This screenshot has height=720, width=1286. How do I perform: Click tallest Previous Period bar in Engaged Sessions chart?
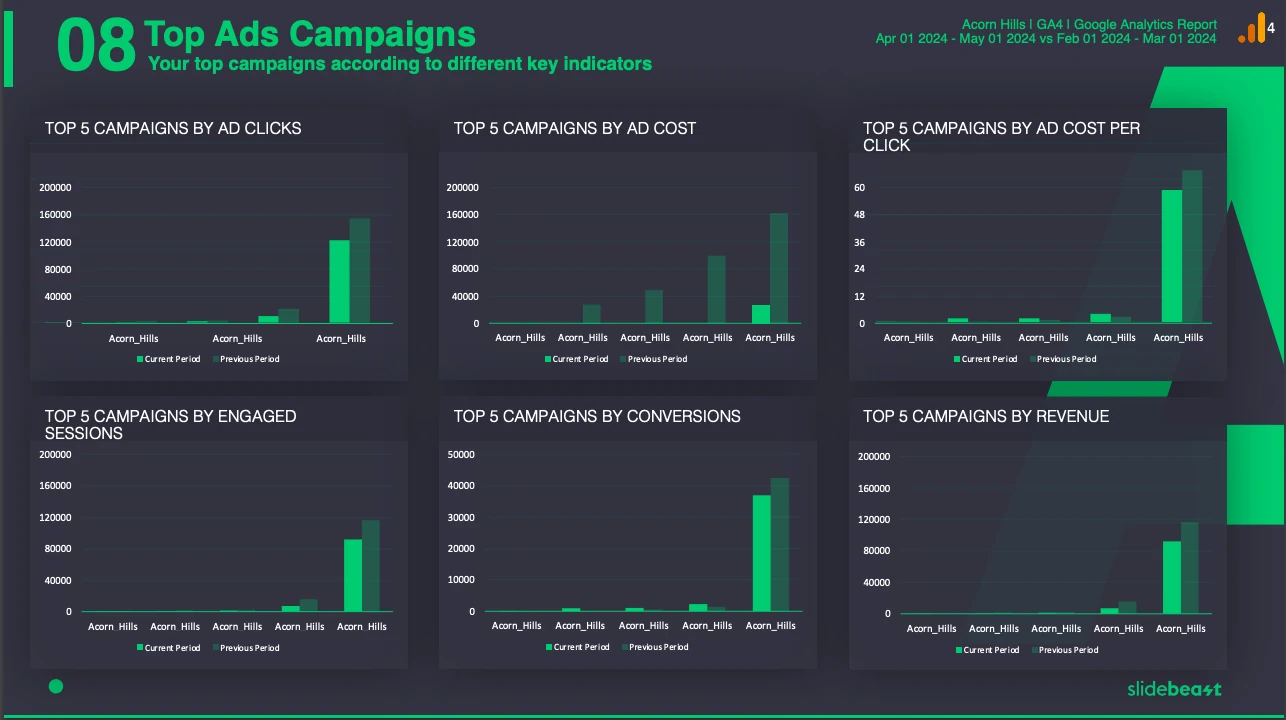pyautogui.click(x=371, y=566)
